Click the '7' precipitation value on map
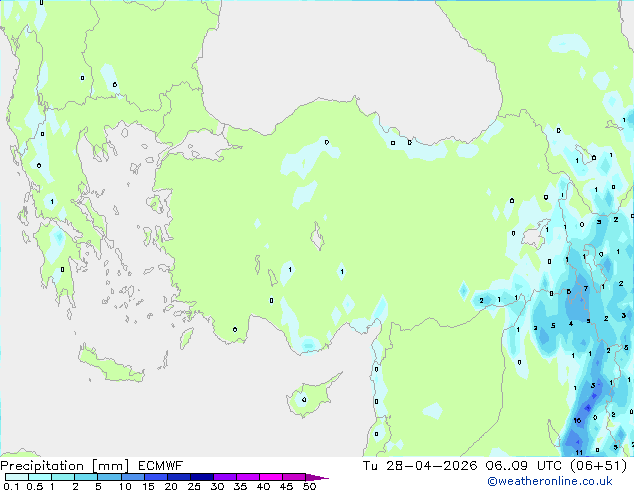This screenshot has height=490, width=634. point(586,288)
